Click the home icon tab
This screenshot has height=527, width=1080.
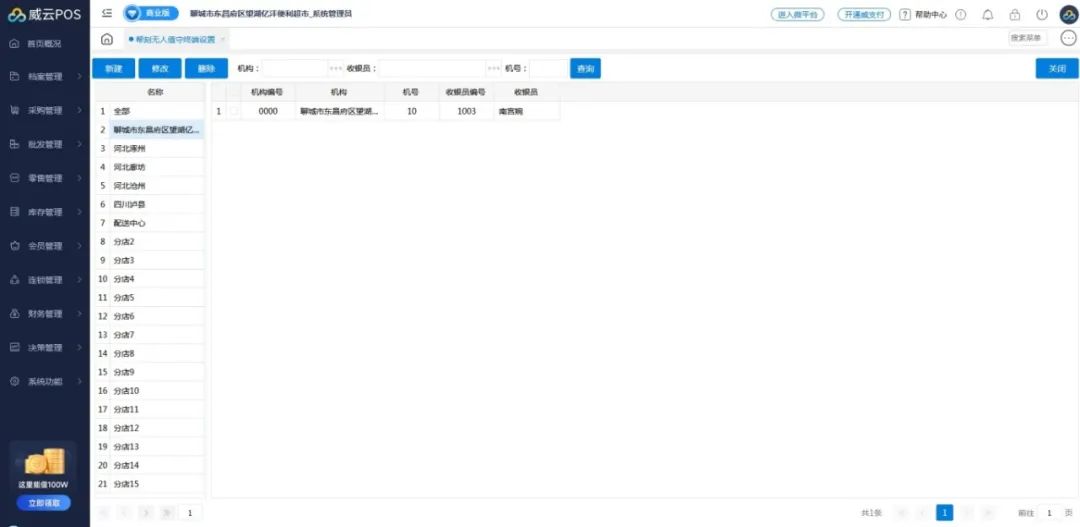[x=107, y=39]
